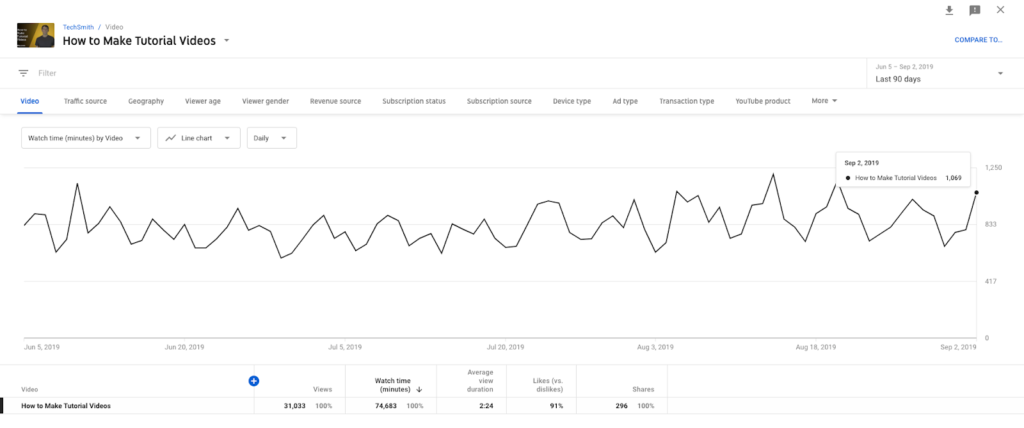Click the download report icon
The image size is (1024, 428).
[x=949, y=10]
